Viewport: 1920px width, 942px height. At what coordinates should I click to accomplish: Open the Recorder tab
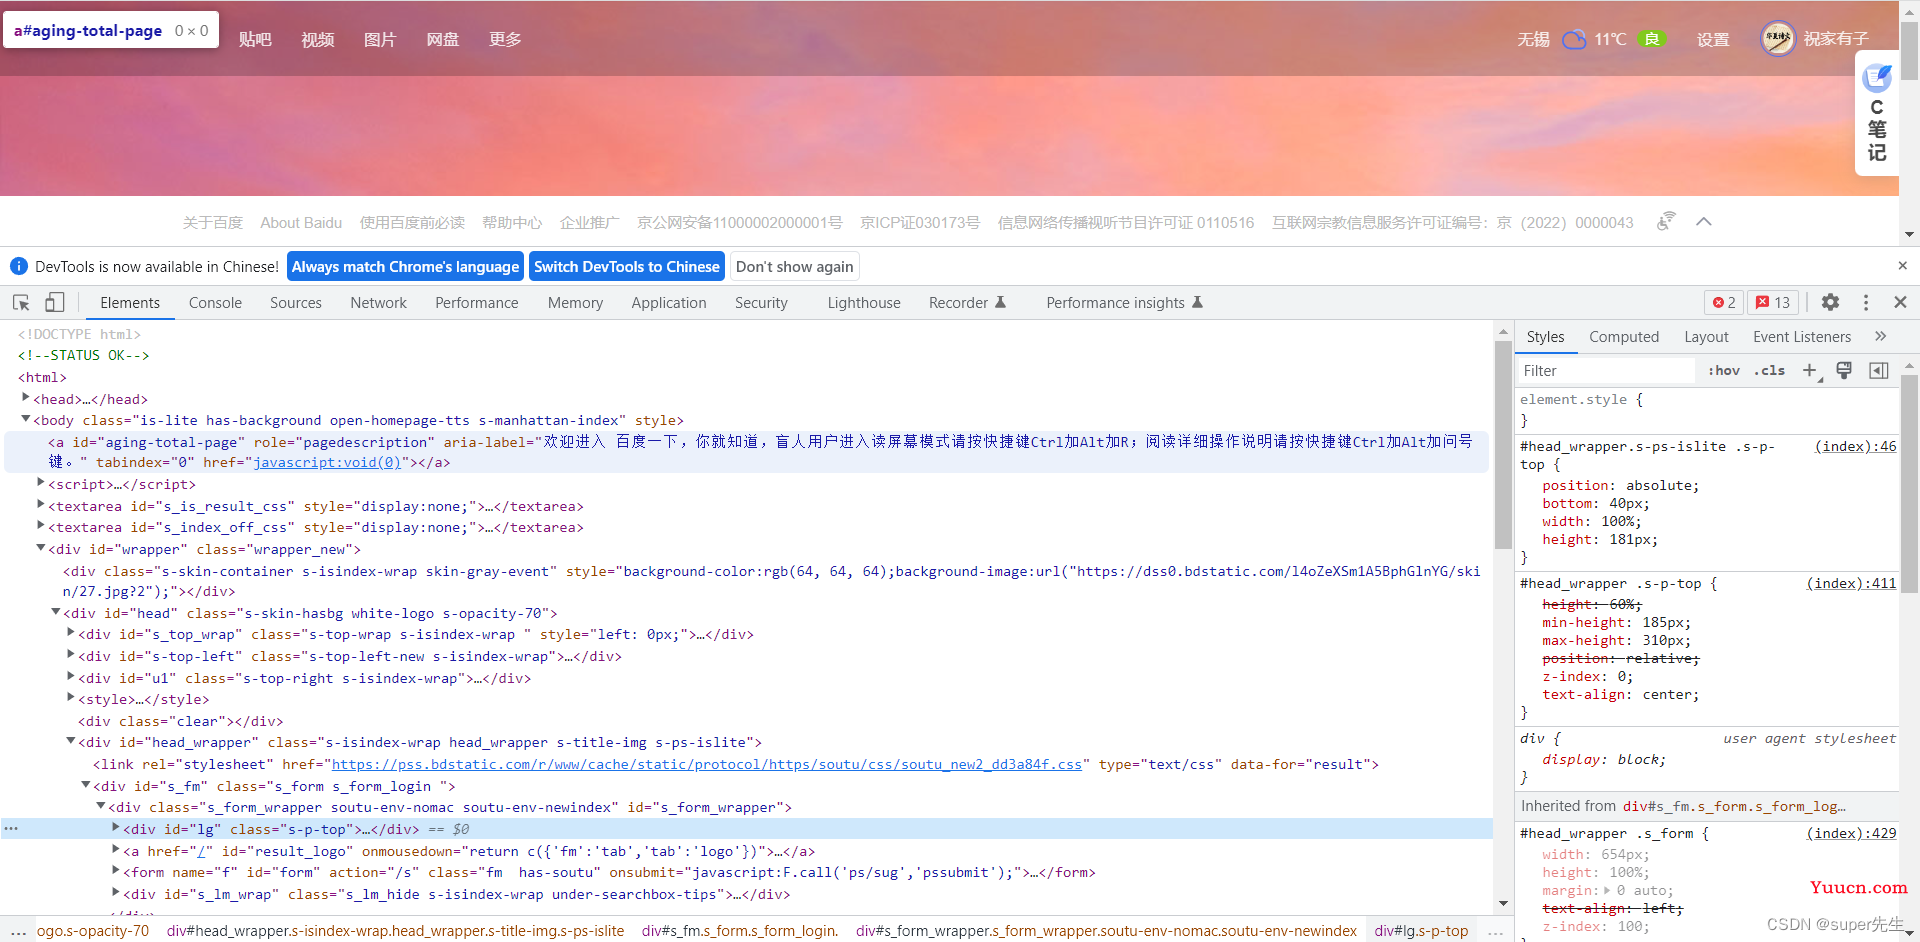click(x=967, y=303)
